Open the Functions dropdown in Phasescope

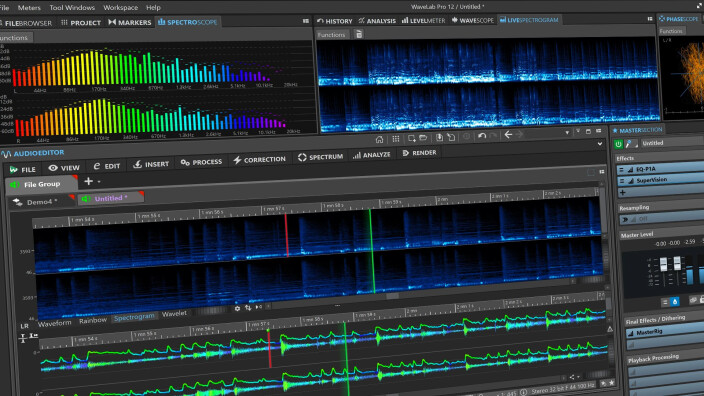(671, 31)
